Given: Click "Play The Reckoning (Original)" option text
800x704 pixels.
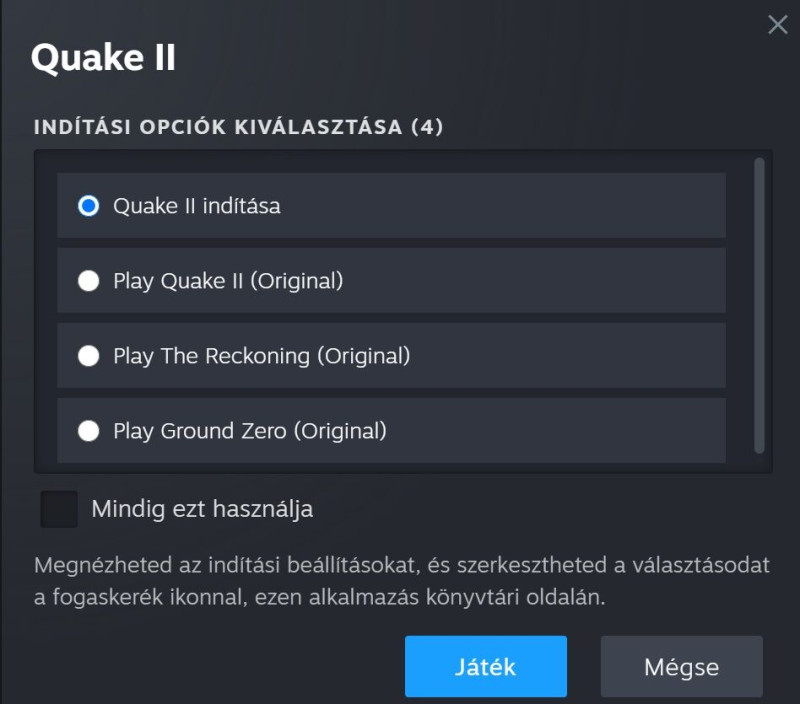Looking at the screenshot, I should coord(261,356).
